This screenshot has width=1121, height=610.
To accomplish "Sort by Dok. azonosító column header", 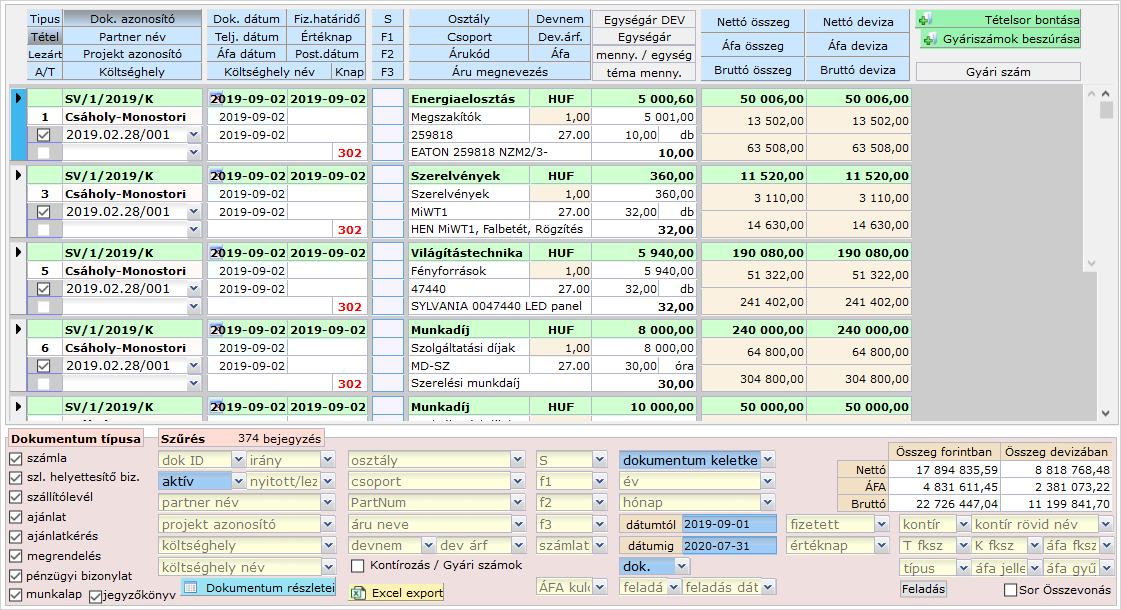I will 132,19.
